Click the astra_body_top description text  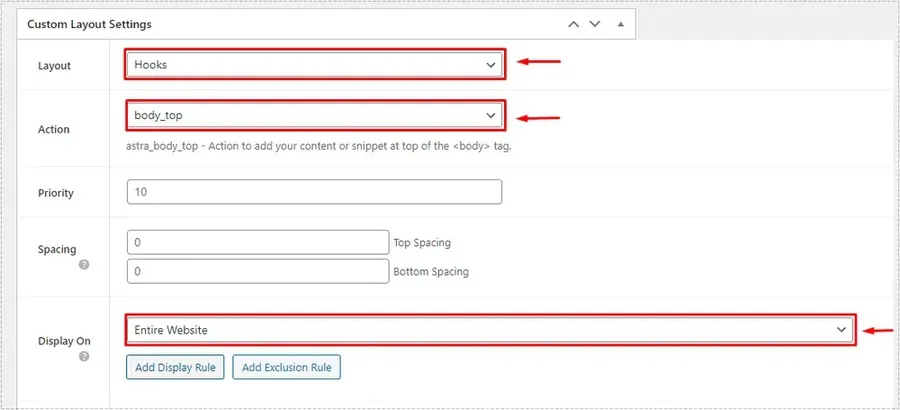[319, 146]
